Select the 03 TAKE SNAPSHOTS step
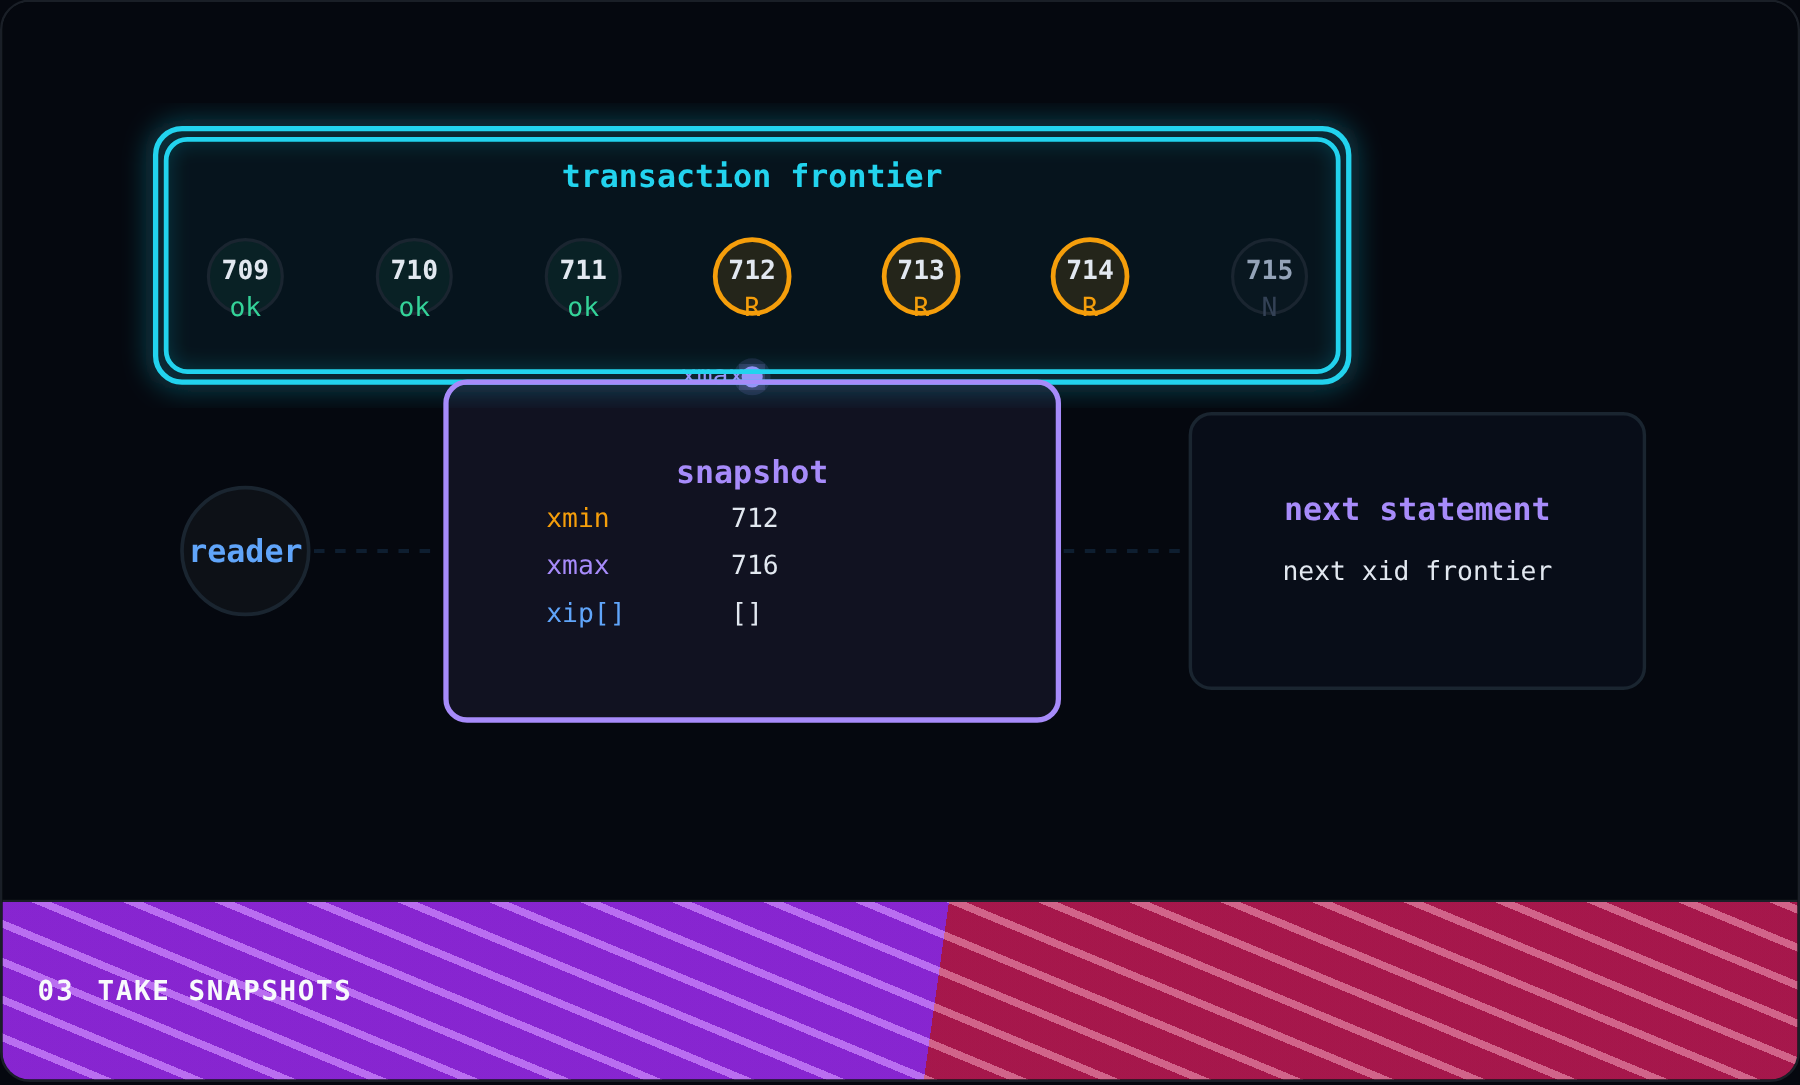 [x=194, y=991]
